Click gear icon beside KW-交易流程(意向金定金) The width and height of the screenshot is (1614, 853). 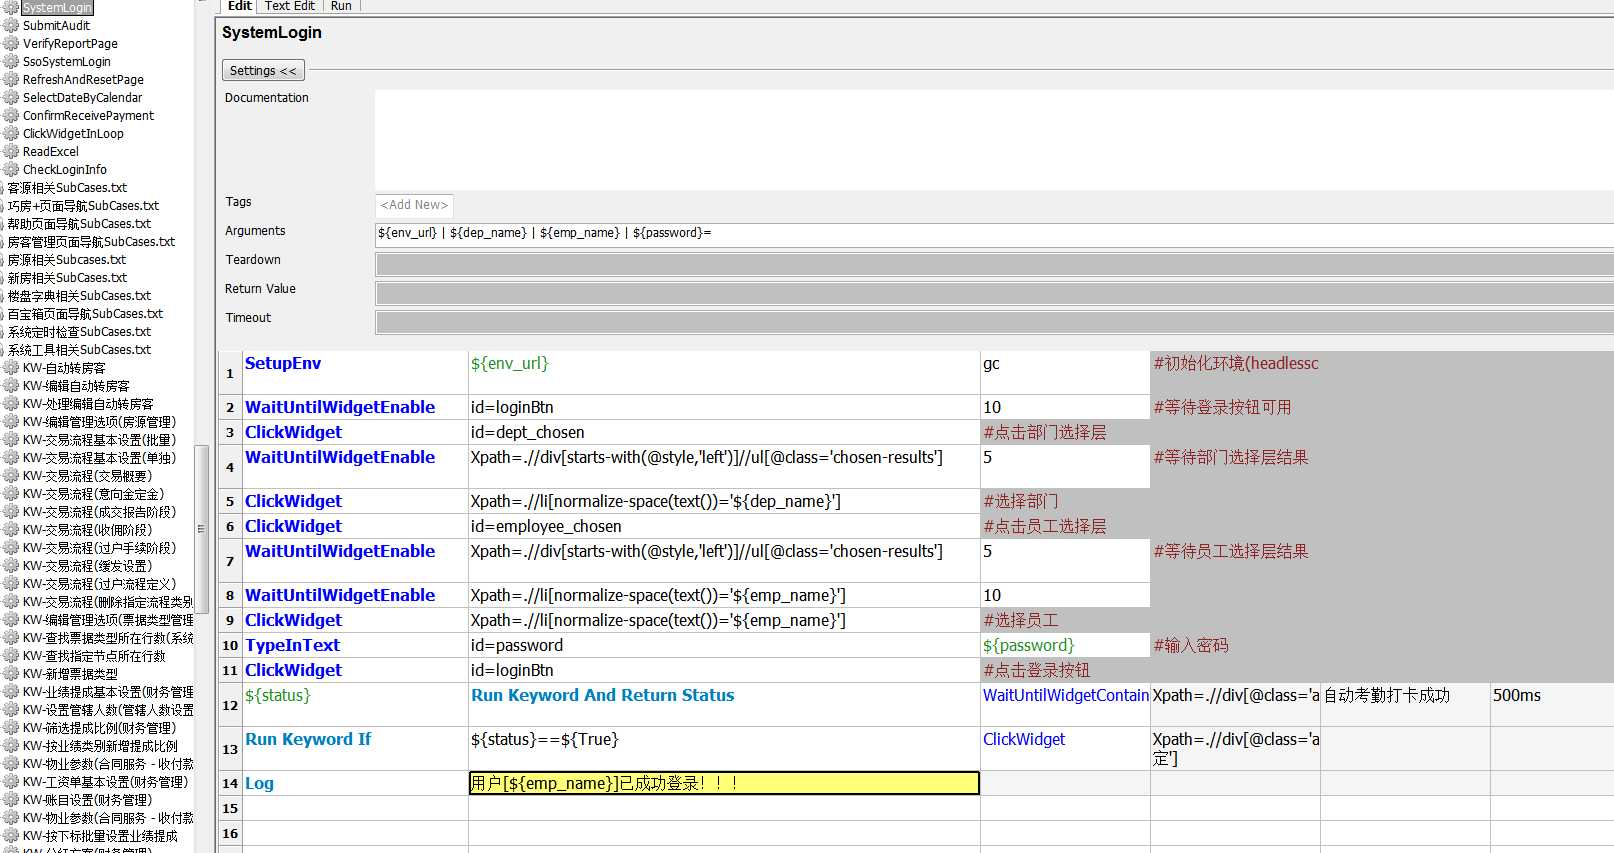pos(11,494)
